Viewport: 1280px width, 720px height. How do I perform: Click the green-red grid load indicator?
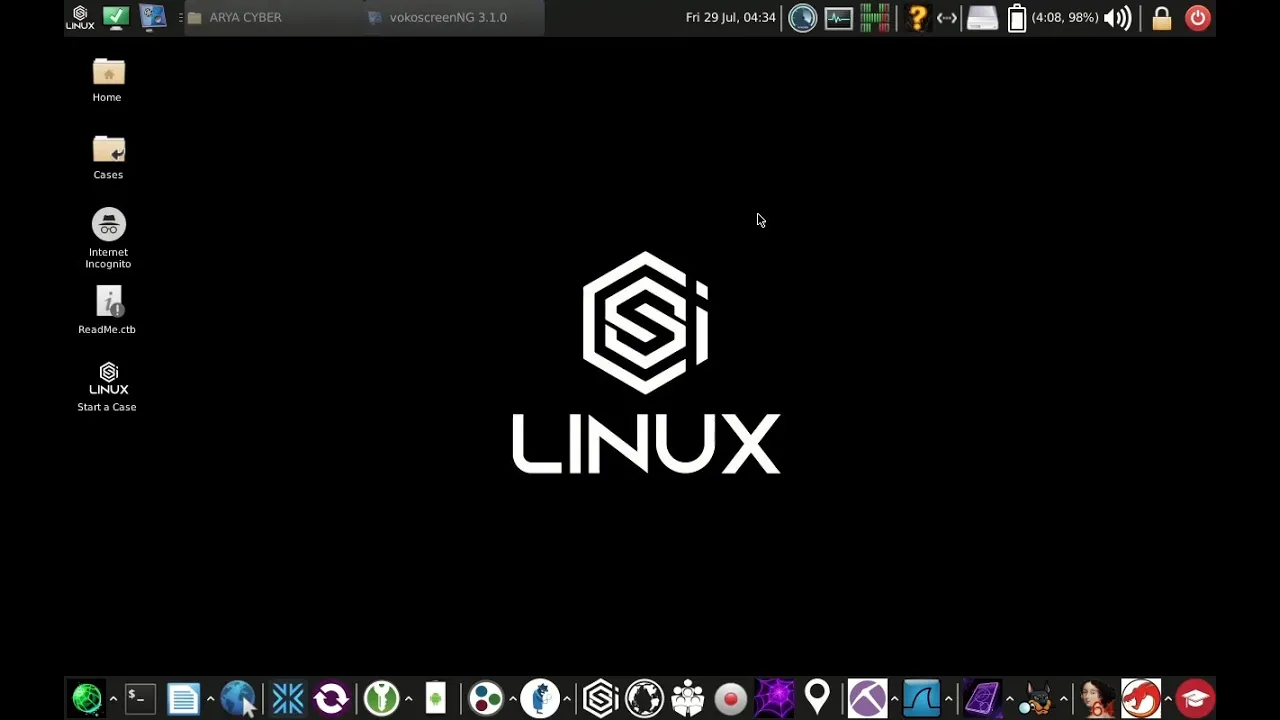[875, 17]
